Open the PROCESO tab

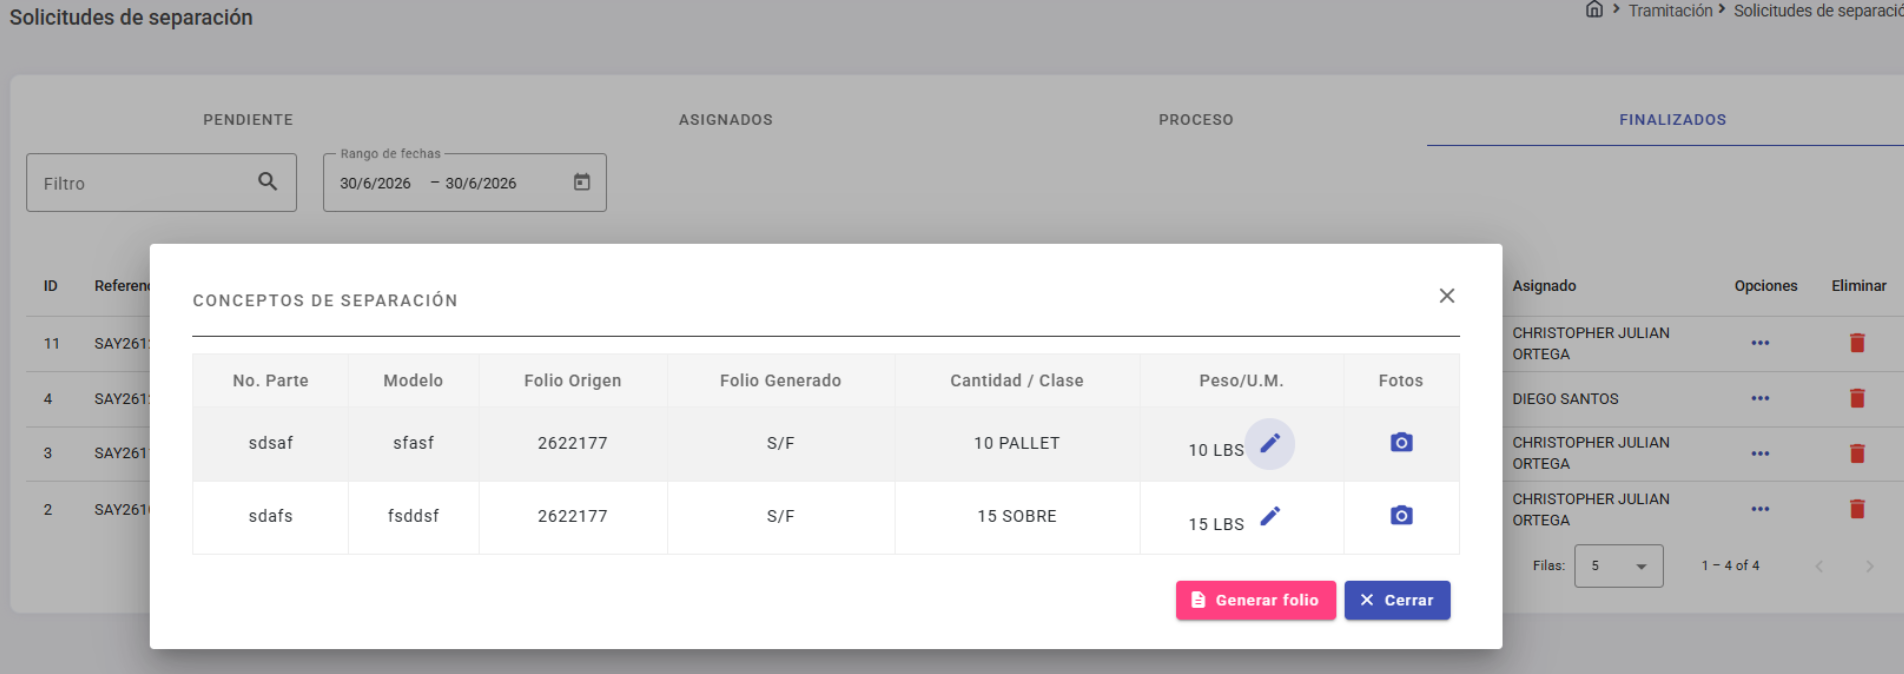(1196, 120)
